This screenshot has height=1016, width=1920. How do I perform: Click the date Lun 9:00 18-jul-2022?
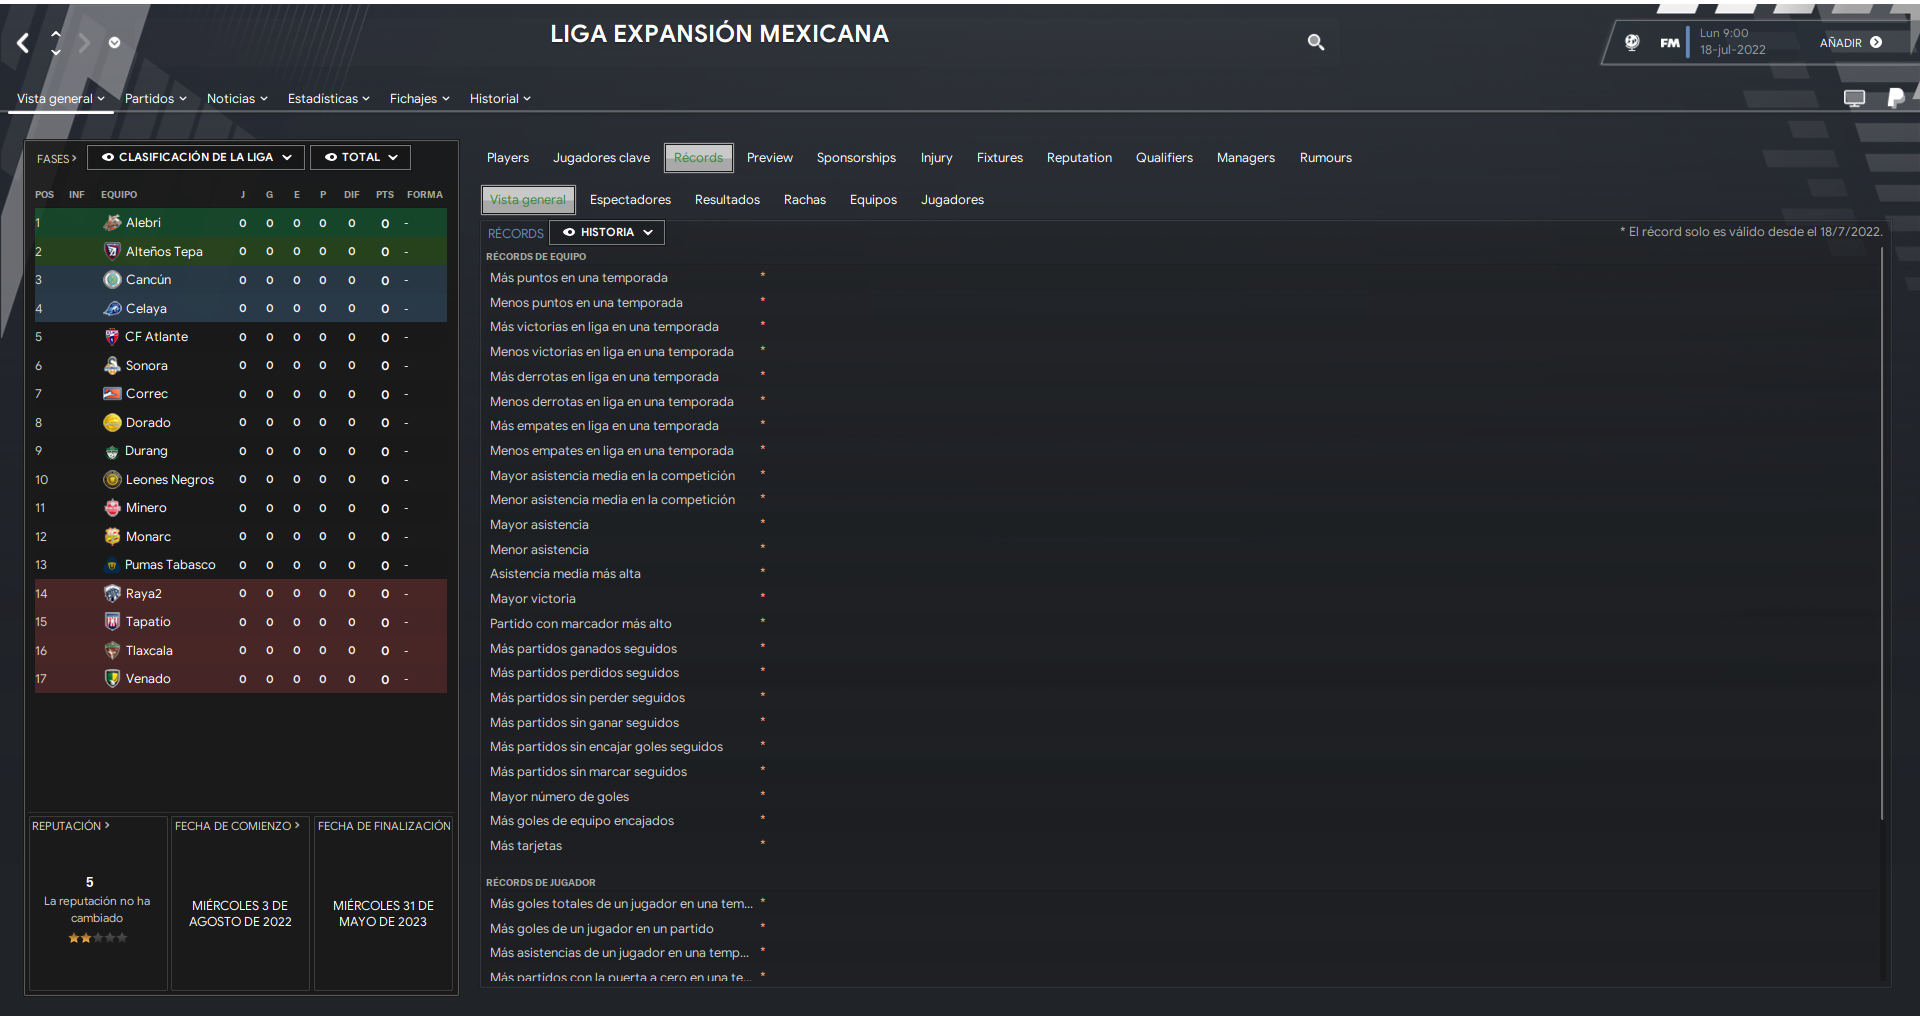coord(1732,42)
